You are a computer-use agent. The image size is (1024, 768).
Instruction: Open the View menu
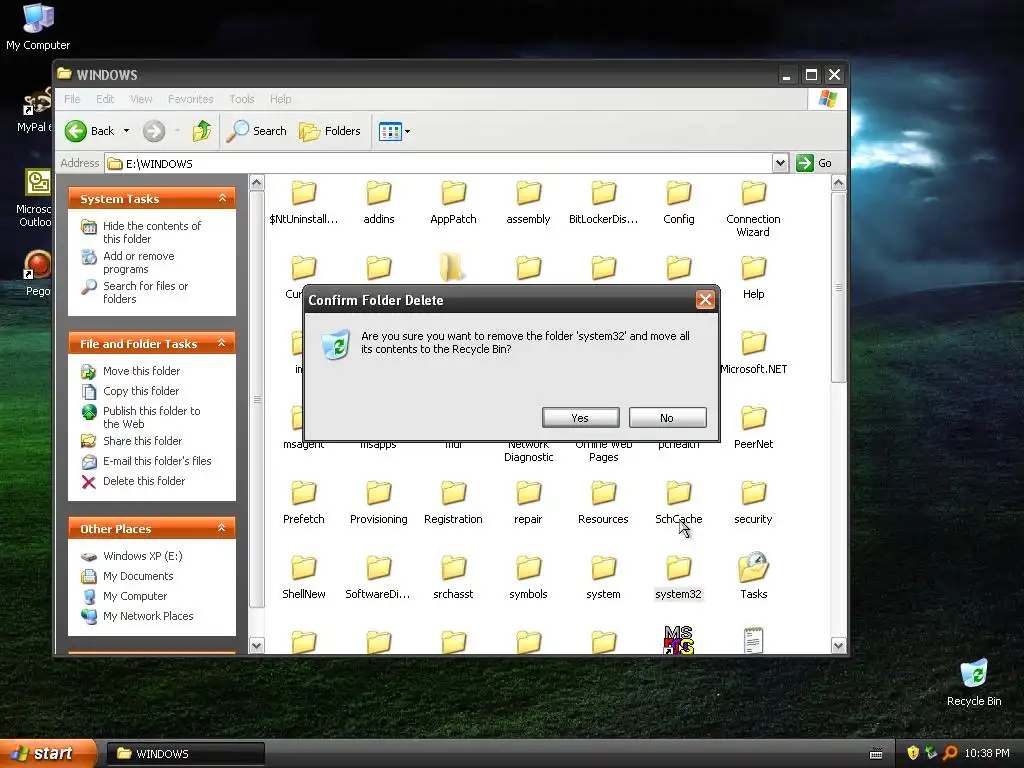(141, 99)
